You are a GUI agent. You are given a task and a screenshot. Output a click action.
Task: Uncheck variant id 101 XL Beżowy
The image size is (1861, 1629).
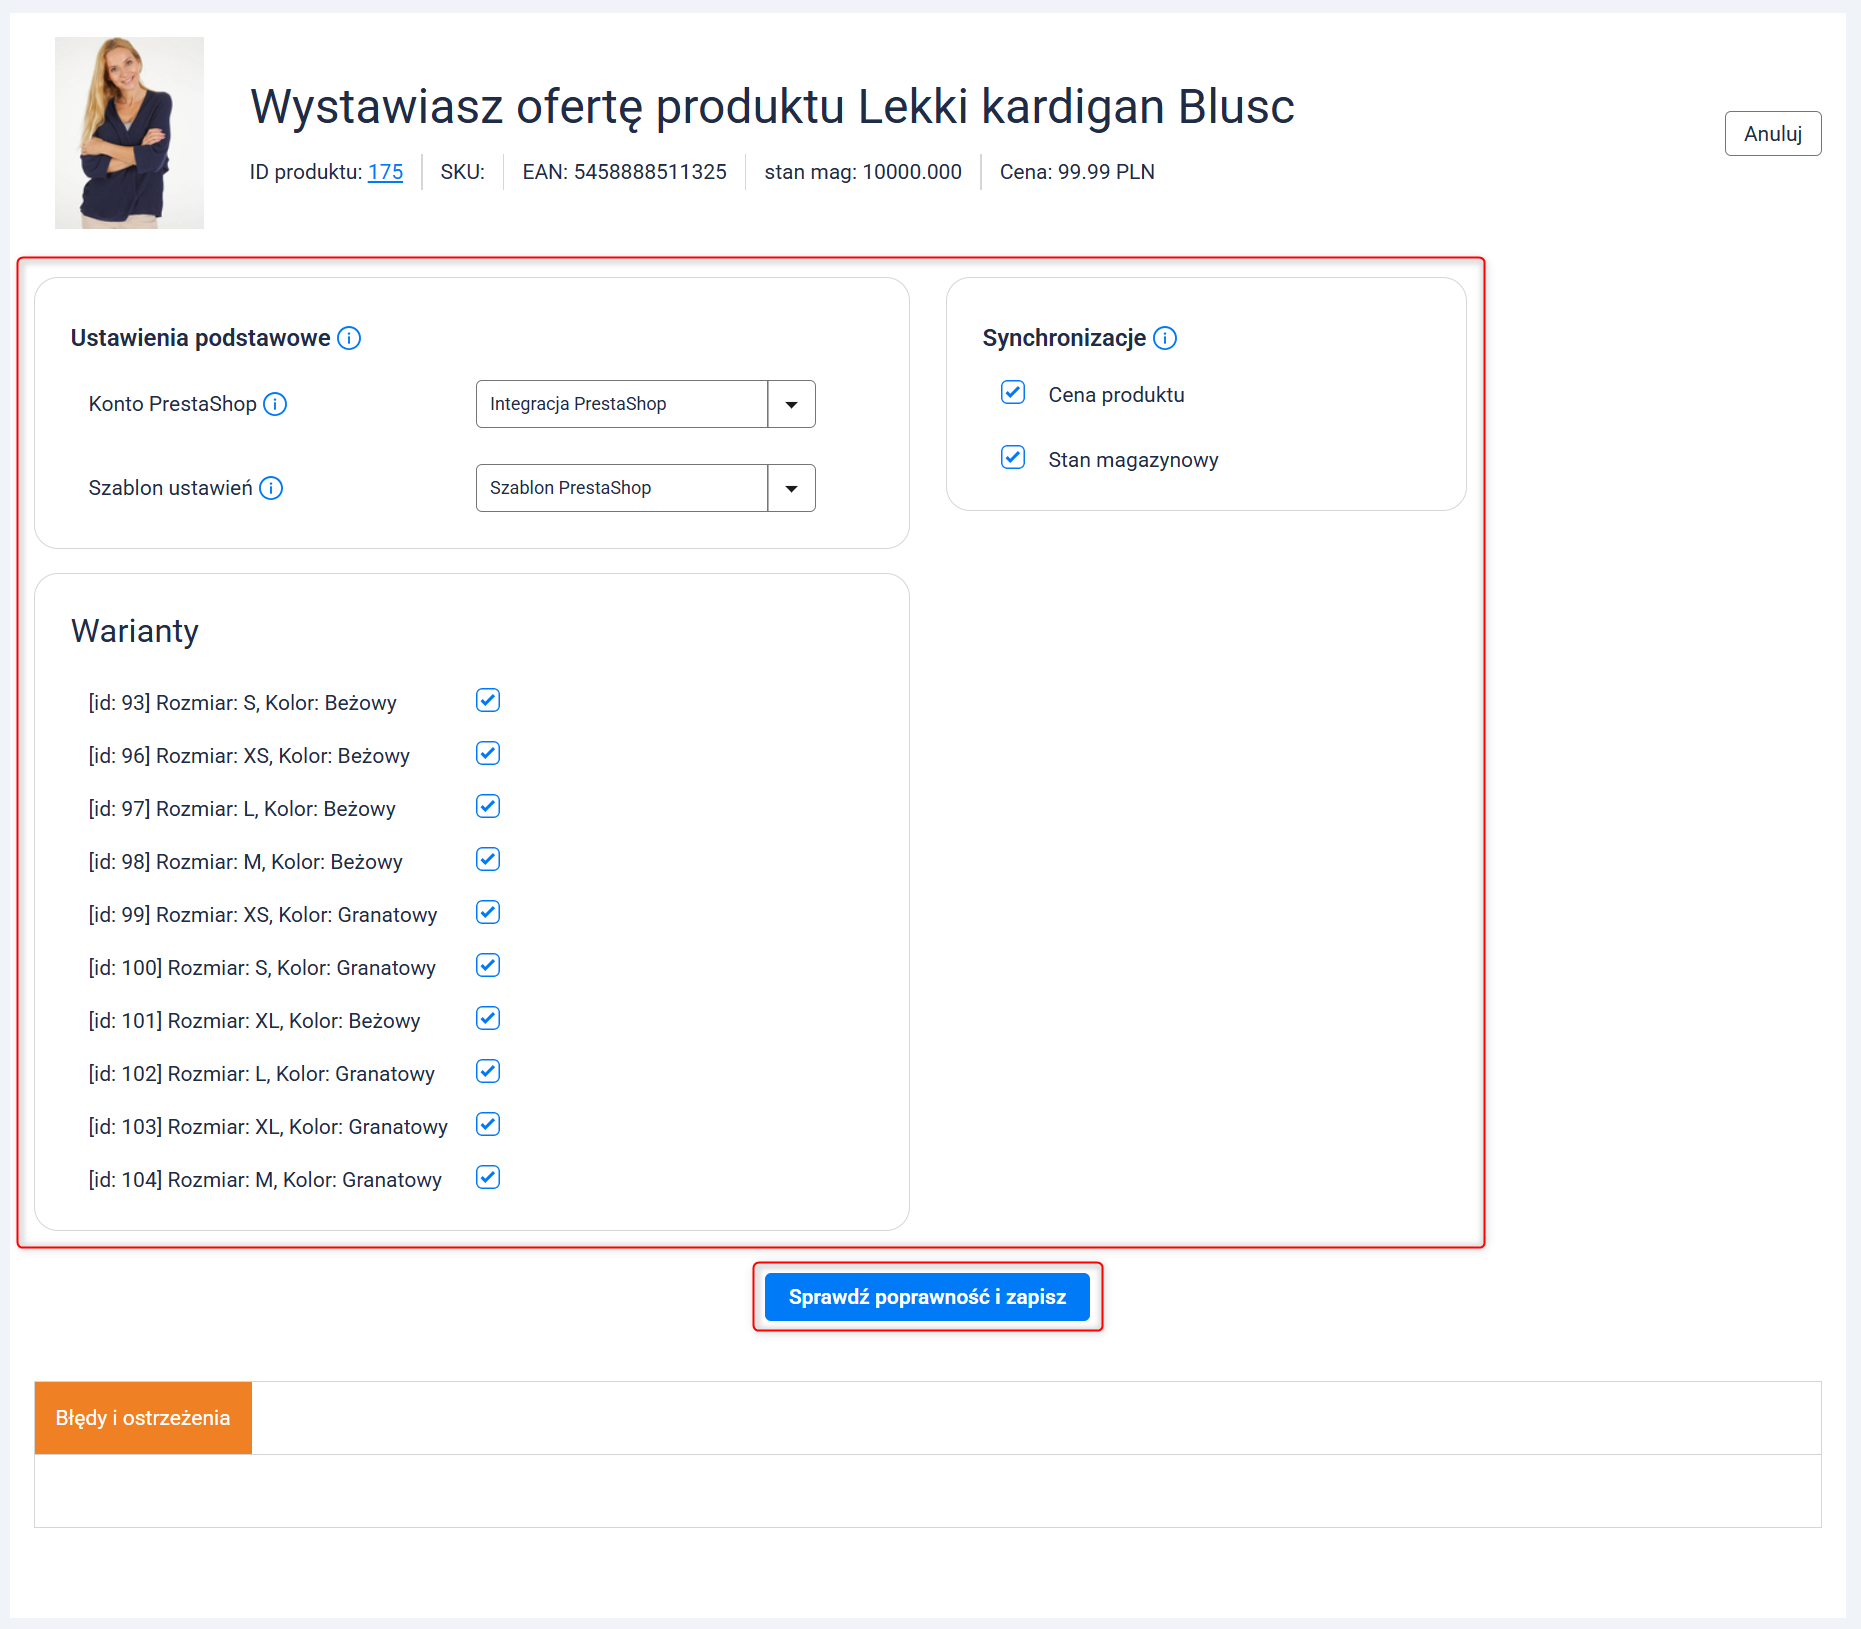[x=488, y=1019]
